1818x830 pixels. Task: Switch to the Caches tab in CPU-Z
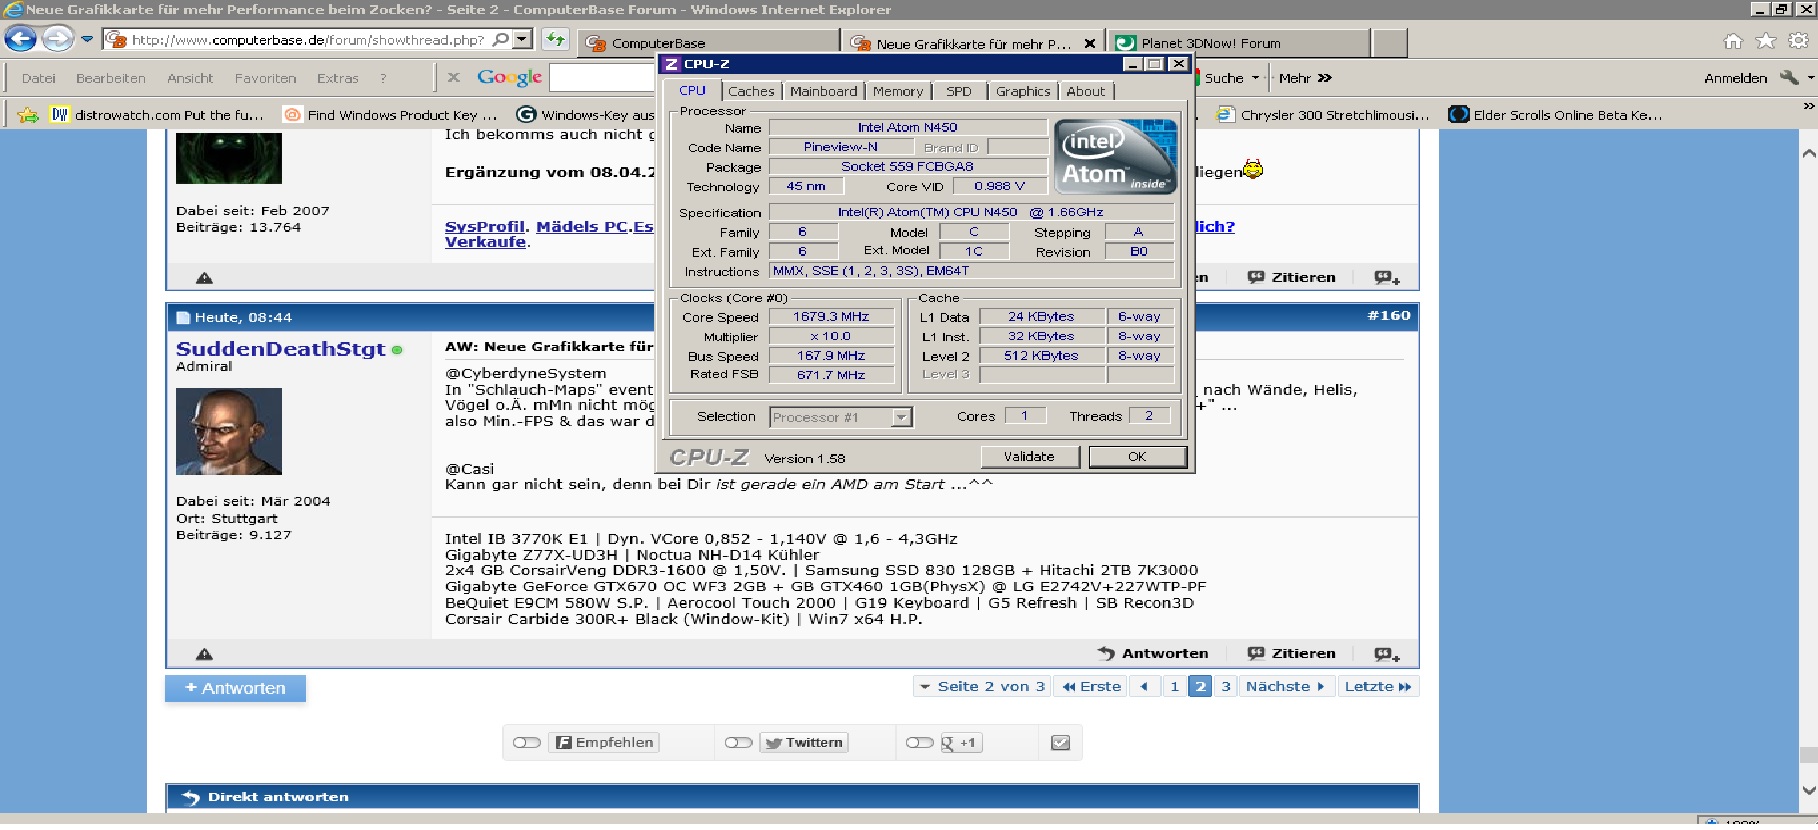tap(751, 91)
